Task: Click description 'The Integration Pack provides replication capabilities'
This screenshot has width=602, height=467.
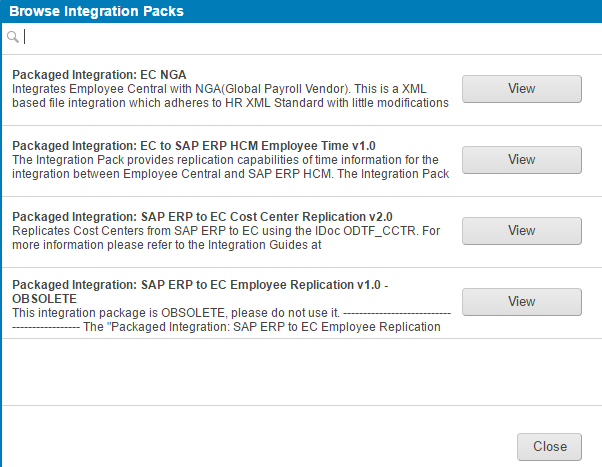Action: click(230, 167)
